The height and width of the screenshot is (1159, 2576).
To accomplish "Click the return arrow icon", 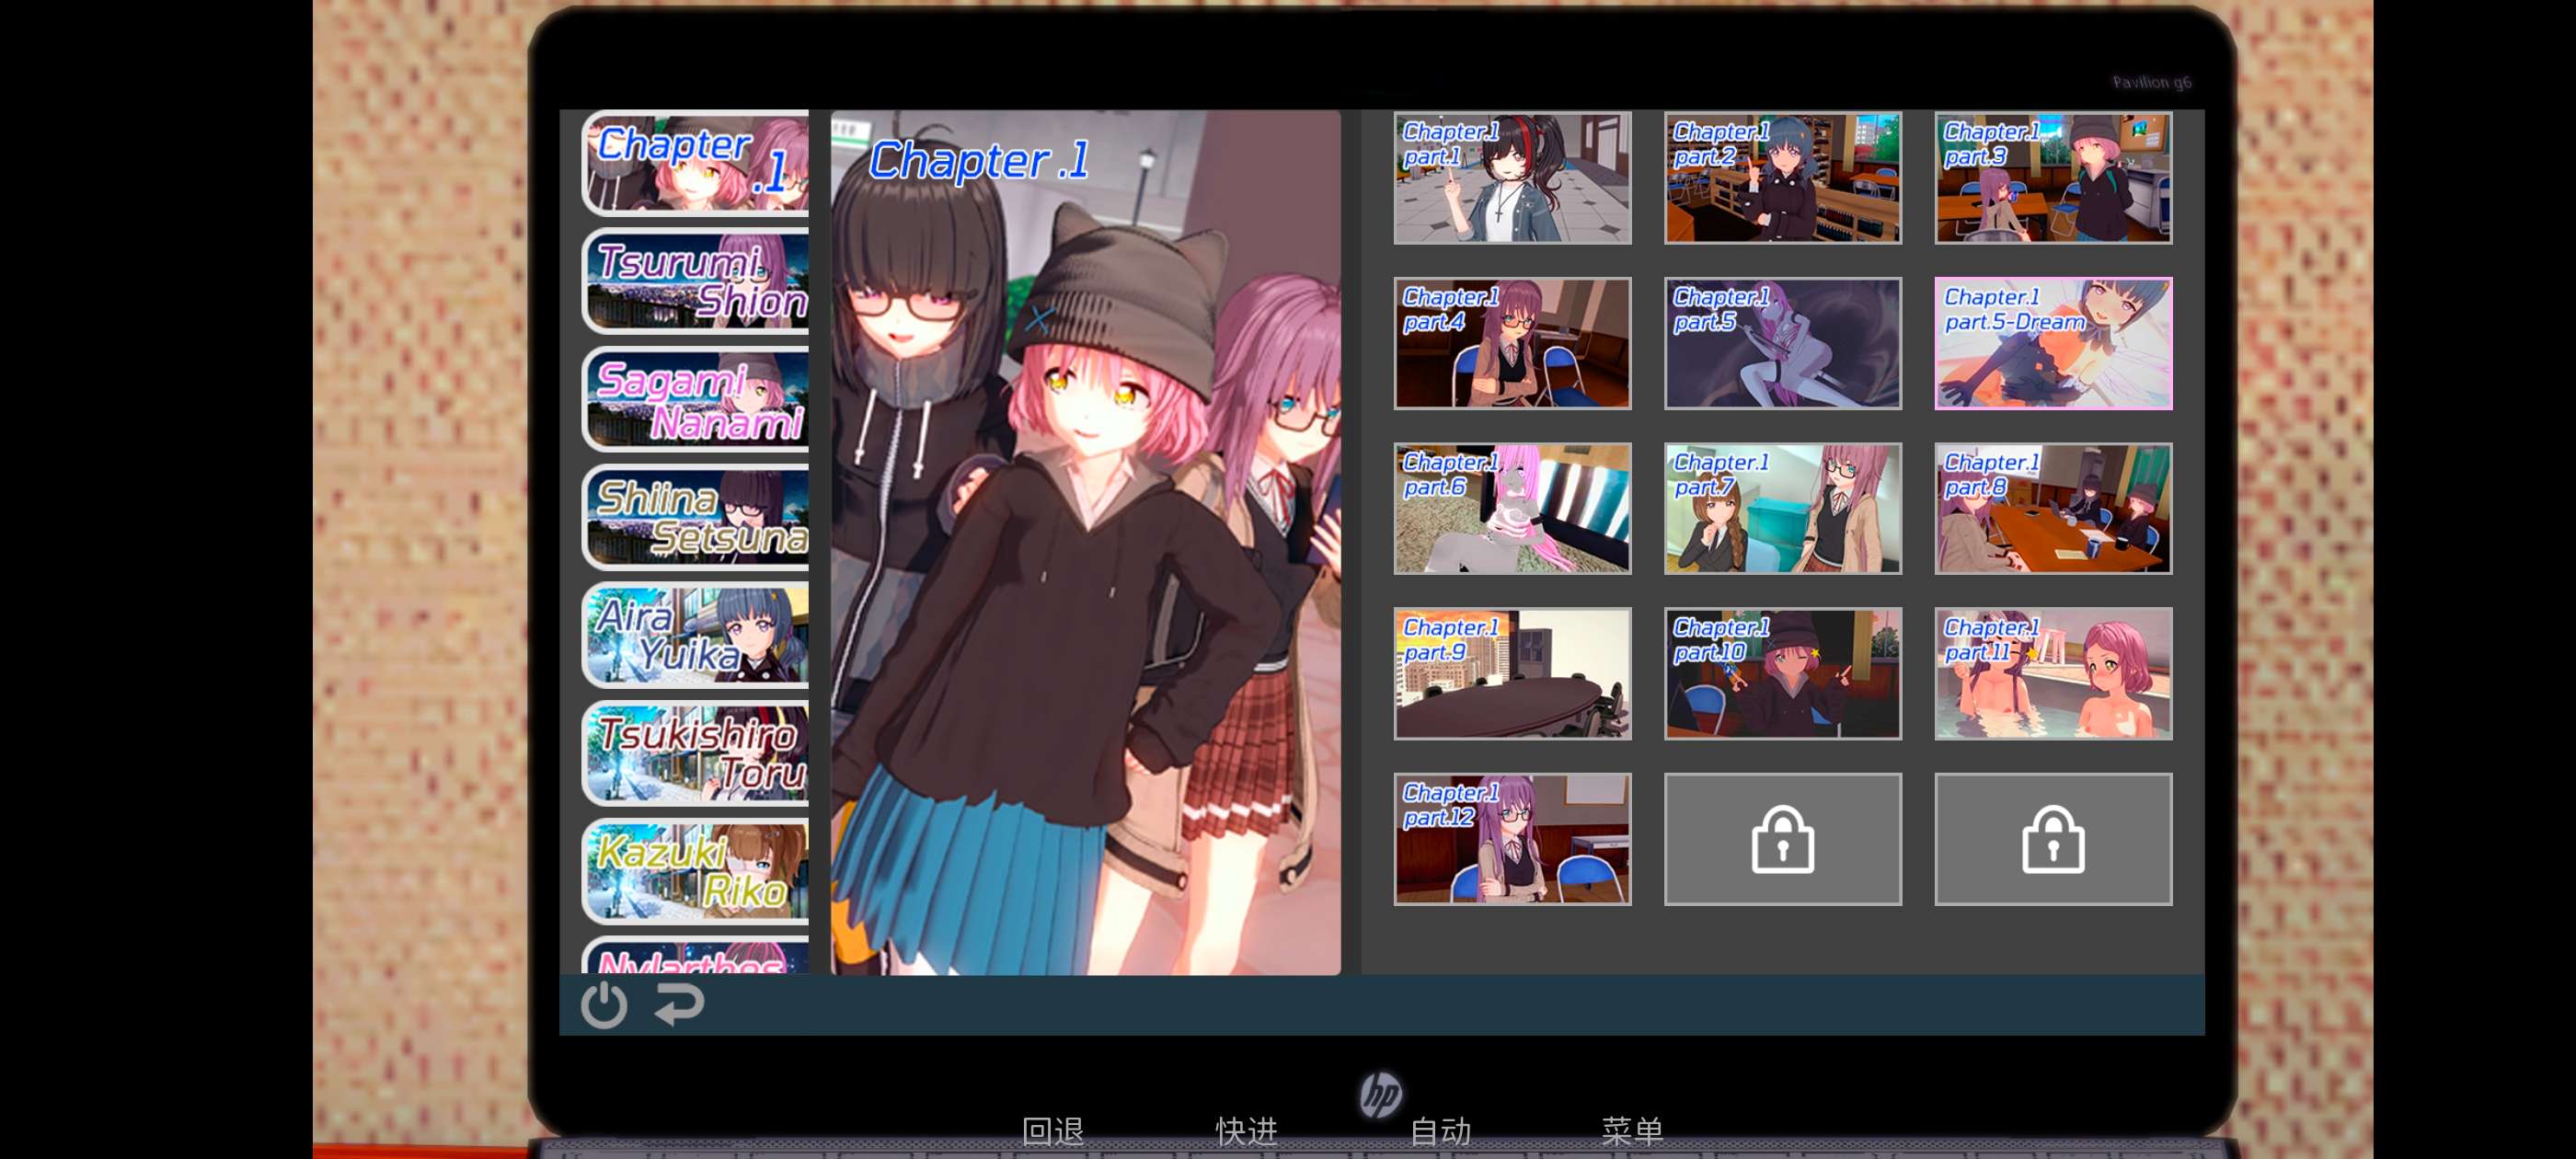I will pyautogui.click(x=680, y=1004).
